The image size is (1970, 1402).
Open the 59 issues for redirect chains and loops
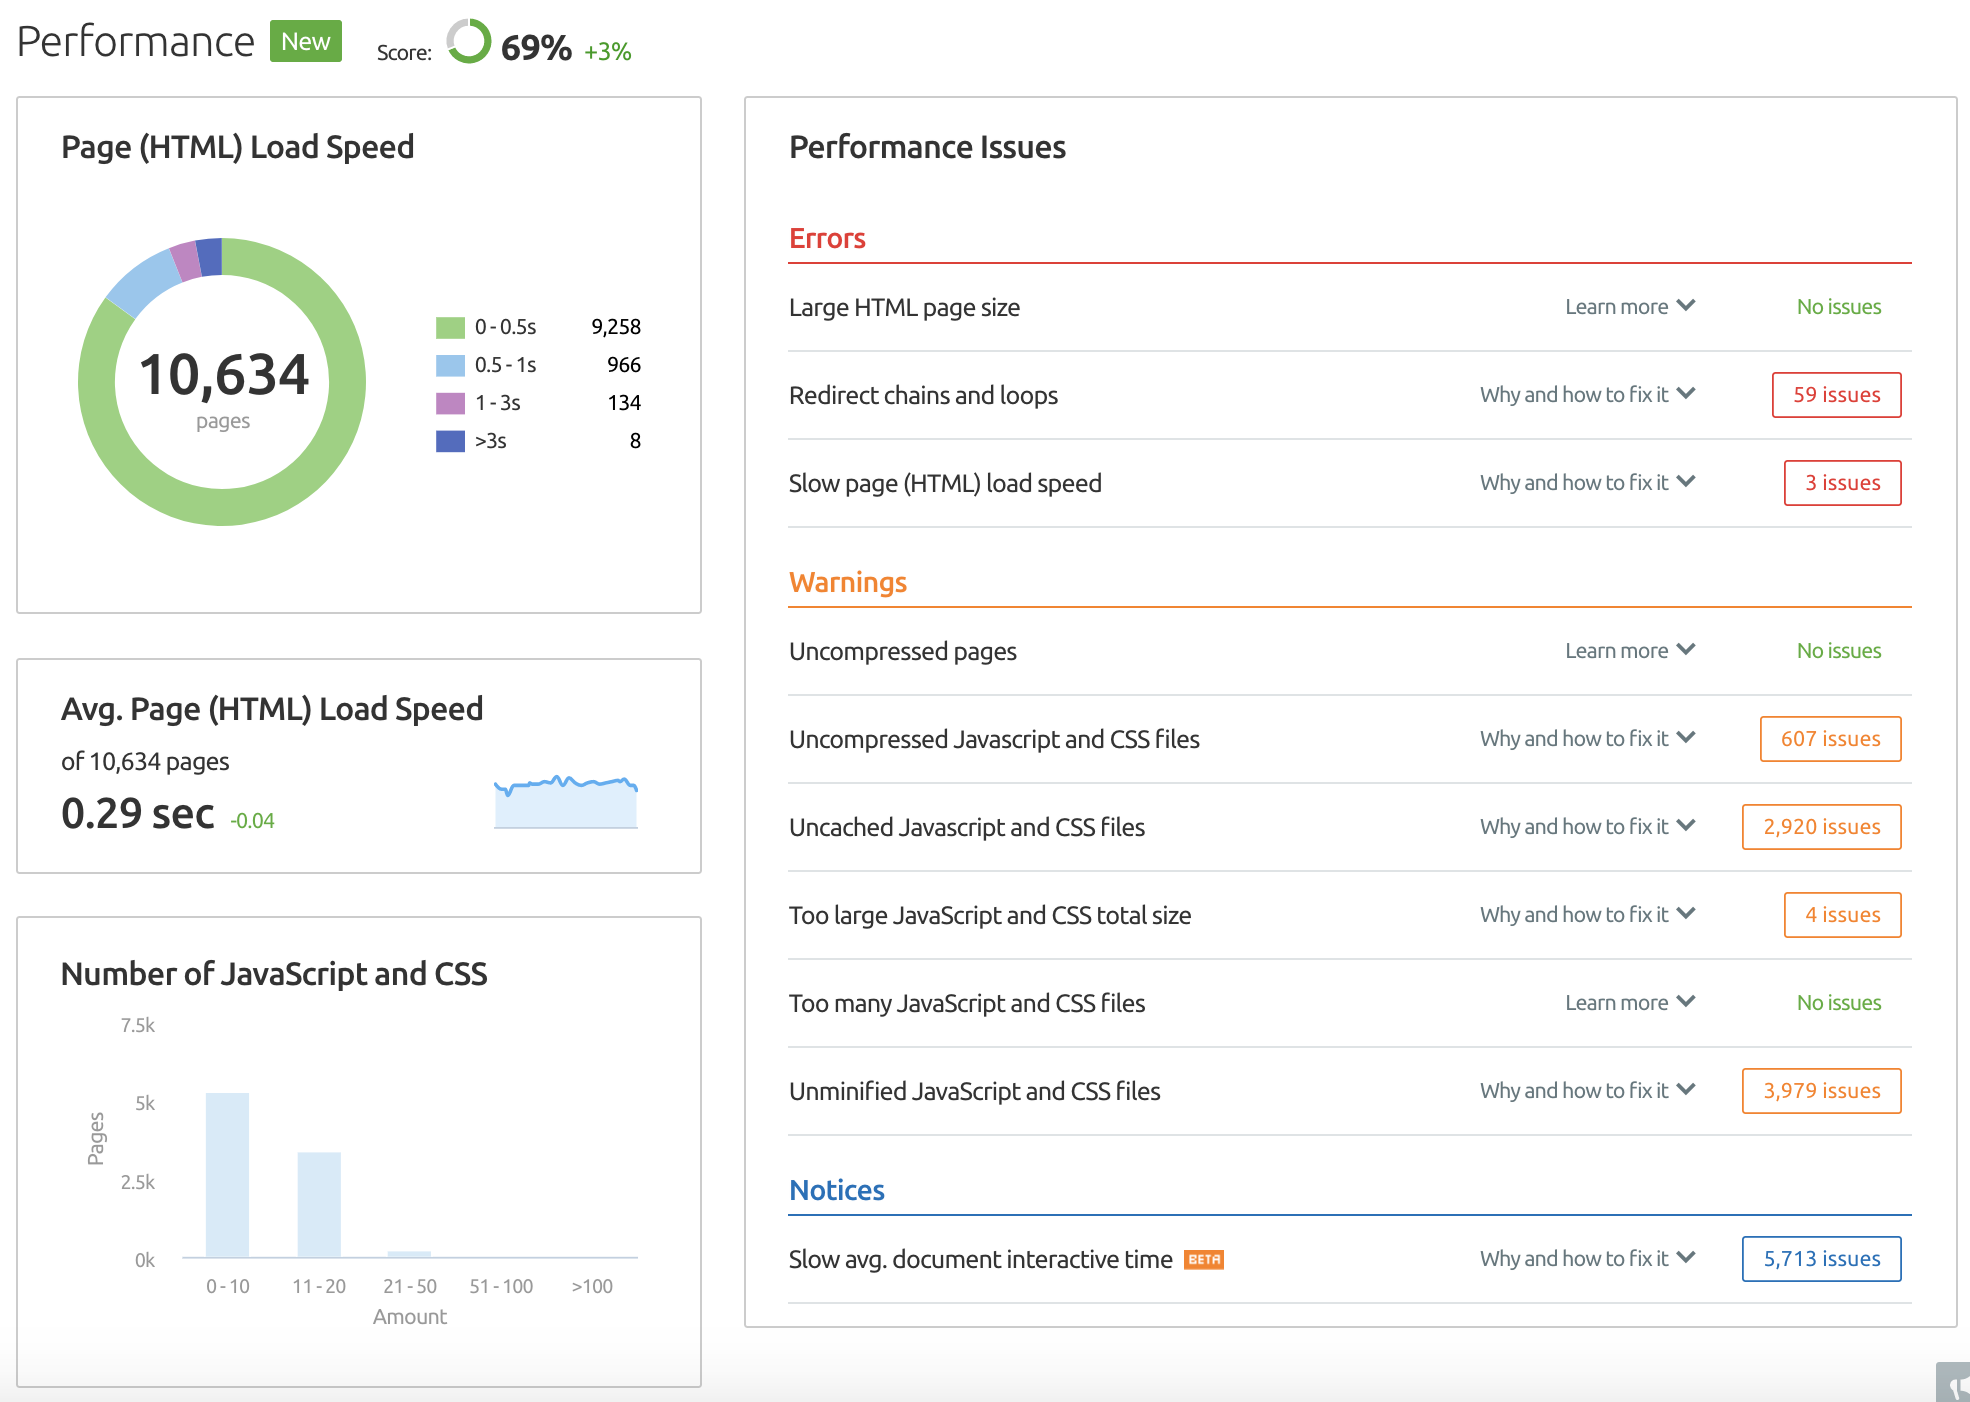click(x=1837, y=395)
